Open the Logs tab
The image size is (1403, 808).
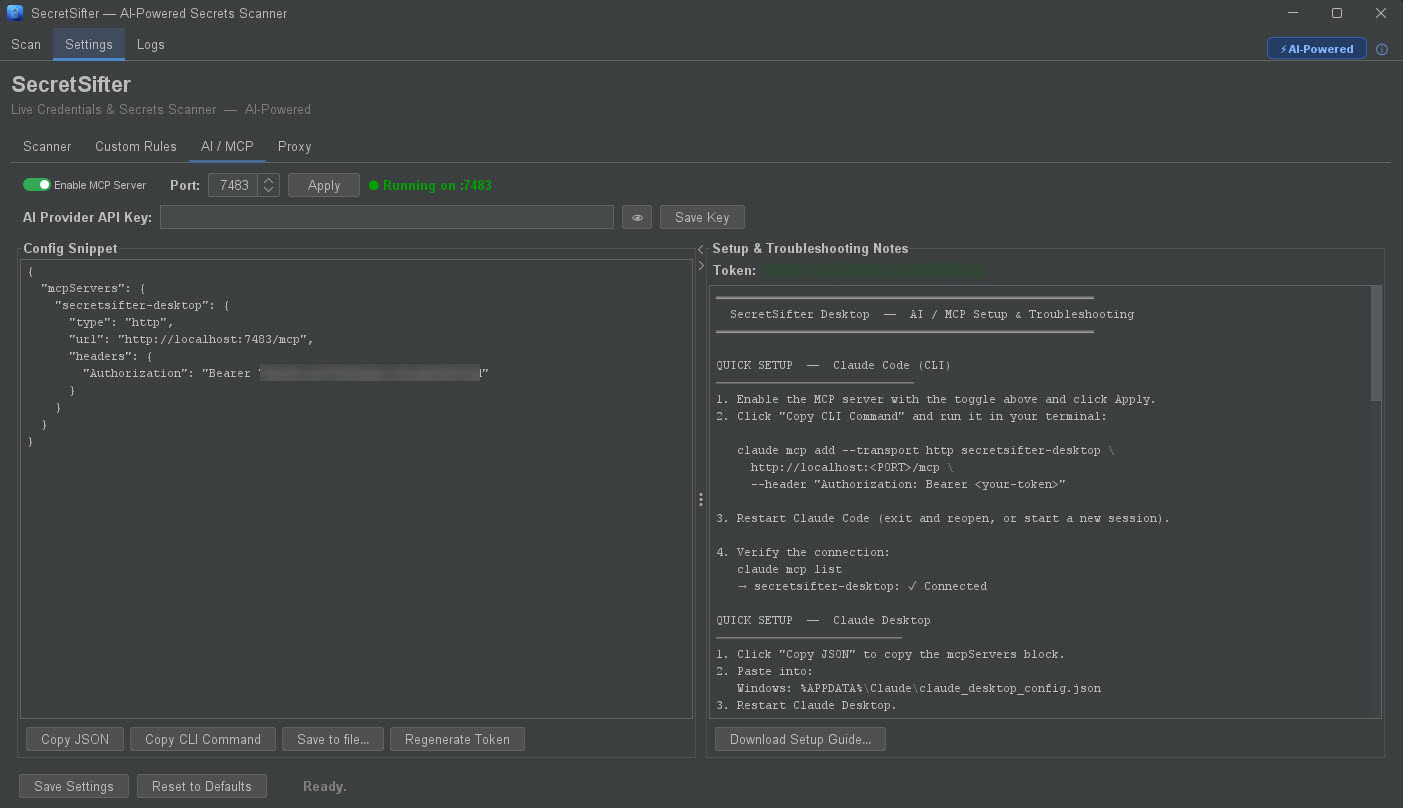[151, 44]
